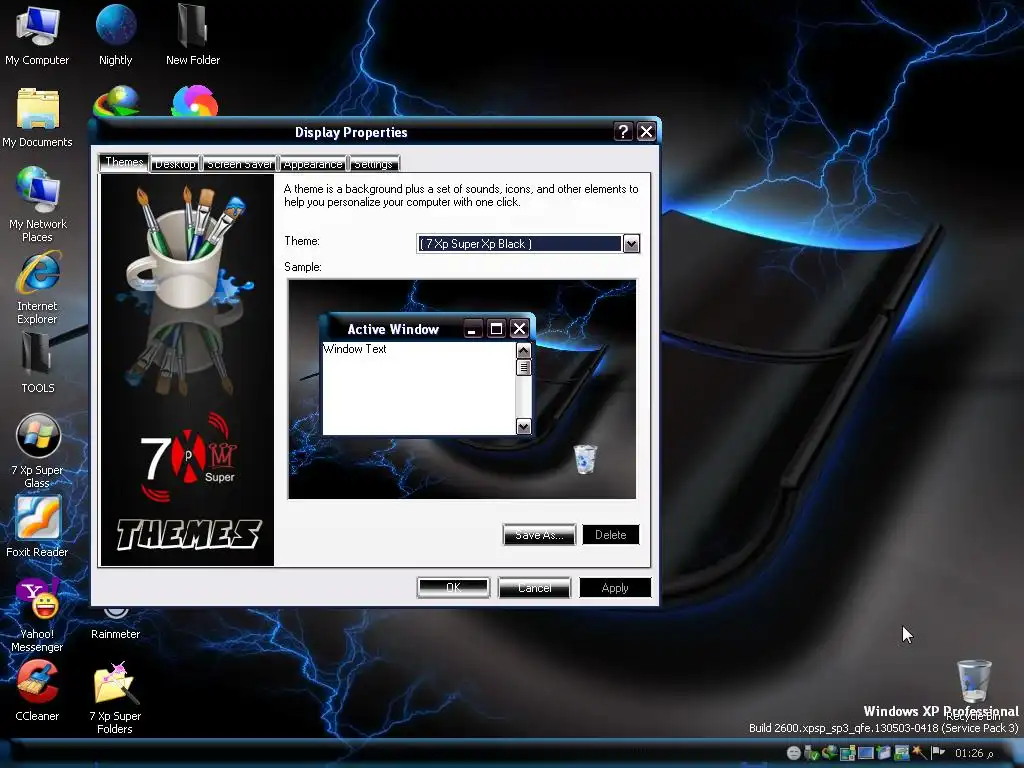Select the New Folder desktop icon

[x=193, y=35]
